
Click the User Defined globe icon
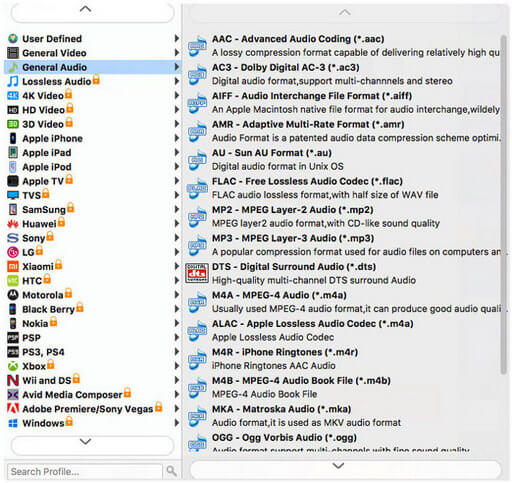point(13,39)
